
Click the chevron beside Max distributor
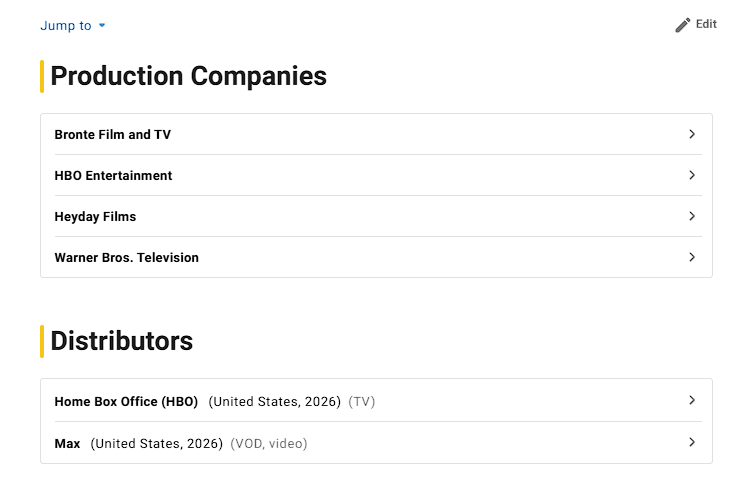coord(692,442)
